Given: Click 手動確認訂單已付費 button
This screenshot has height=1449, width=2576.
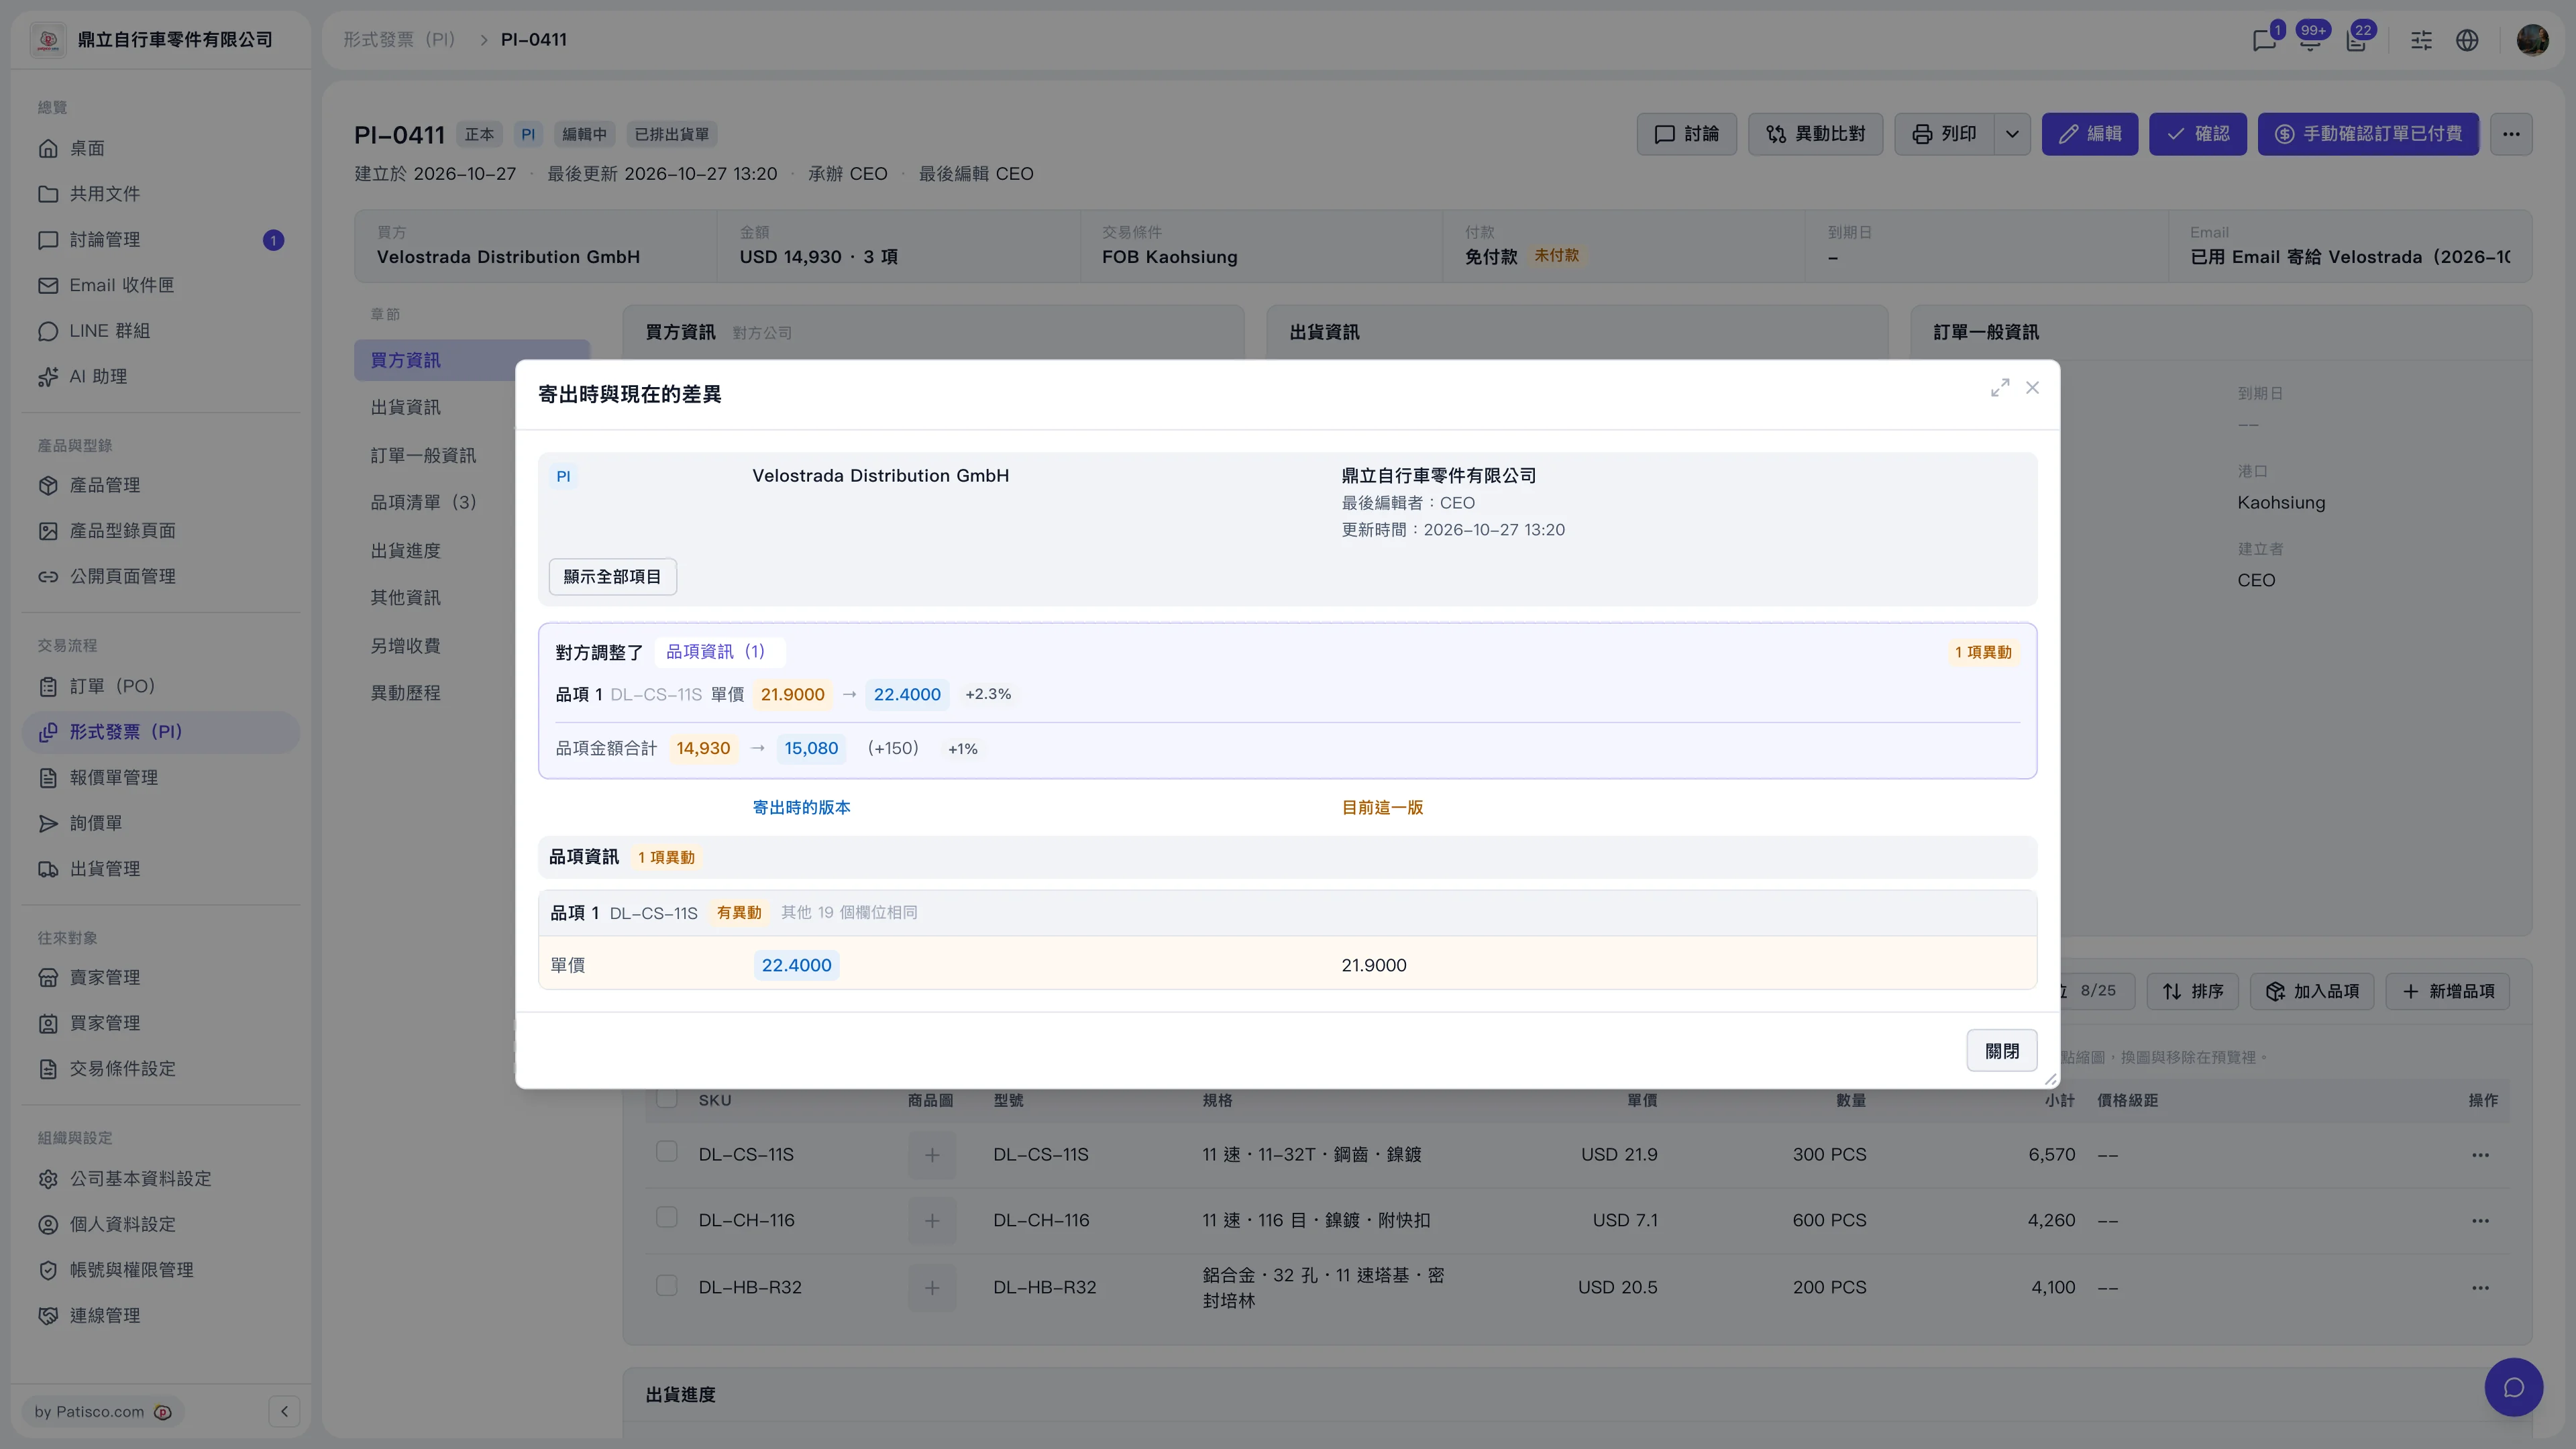Looking at the screenshot, I should click(2368, 134).
